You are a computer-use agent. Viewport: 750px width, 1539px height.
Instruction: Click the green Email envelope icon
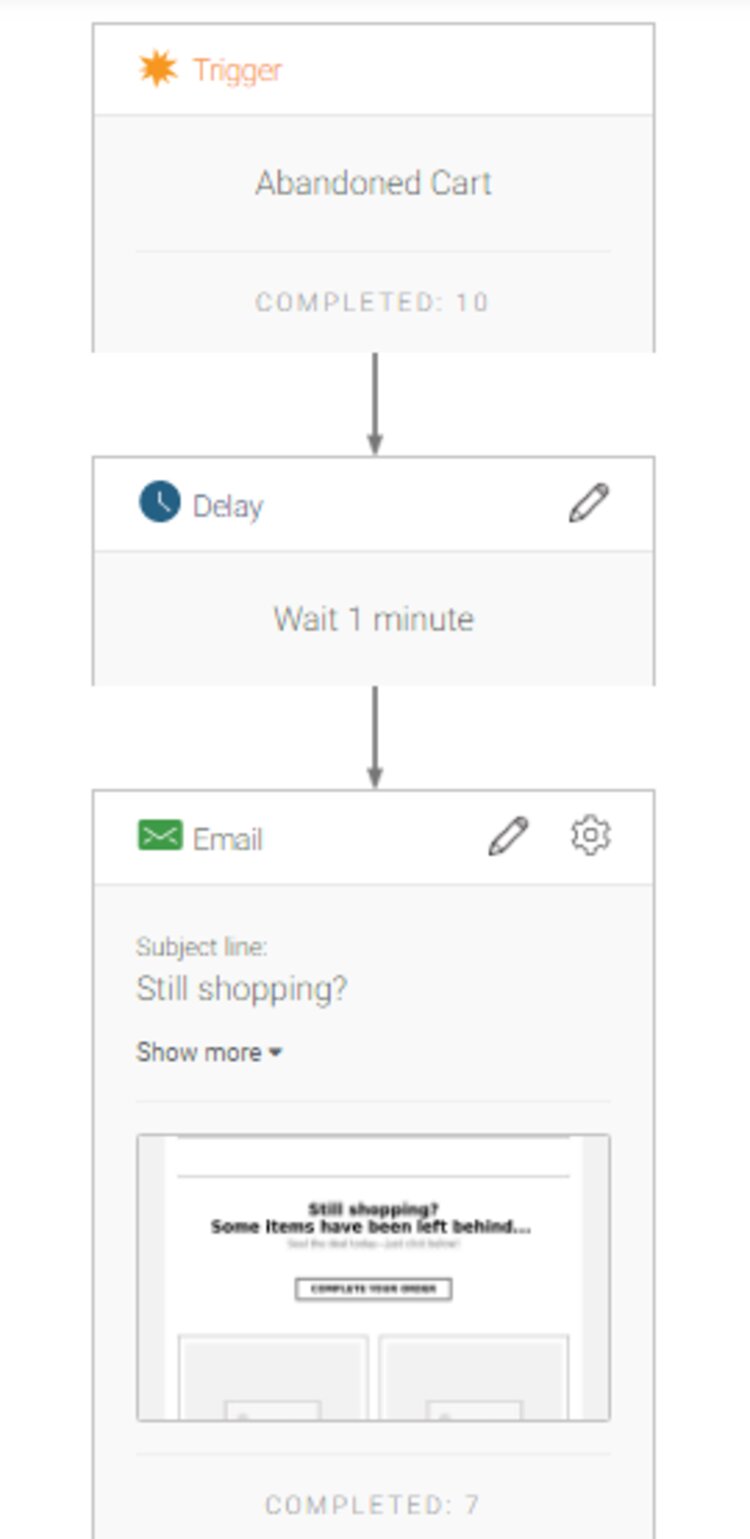click(160, 836)
